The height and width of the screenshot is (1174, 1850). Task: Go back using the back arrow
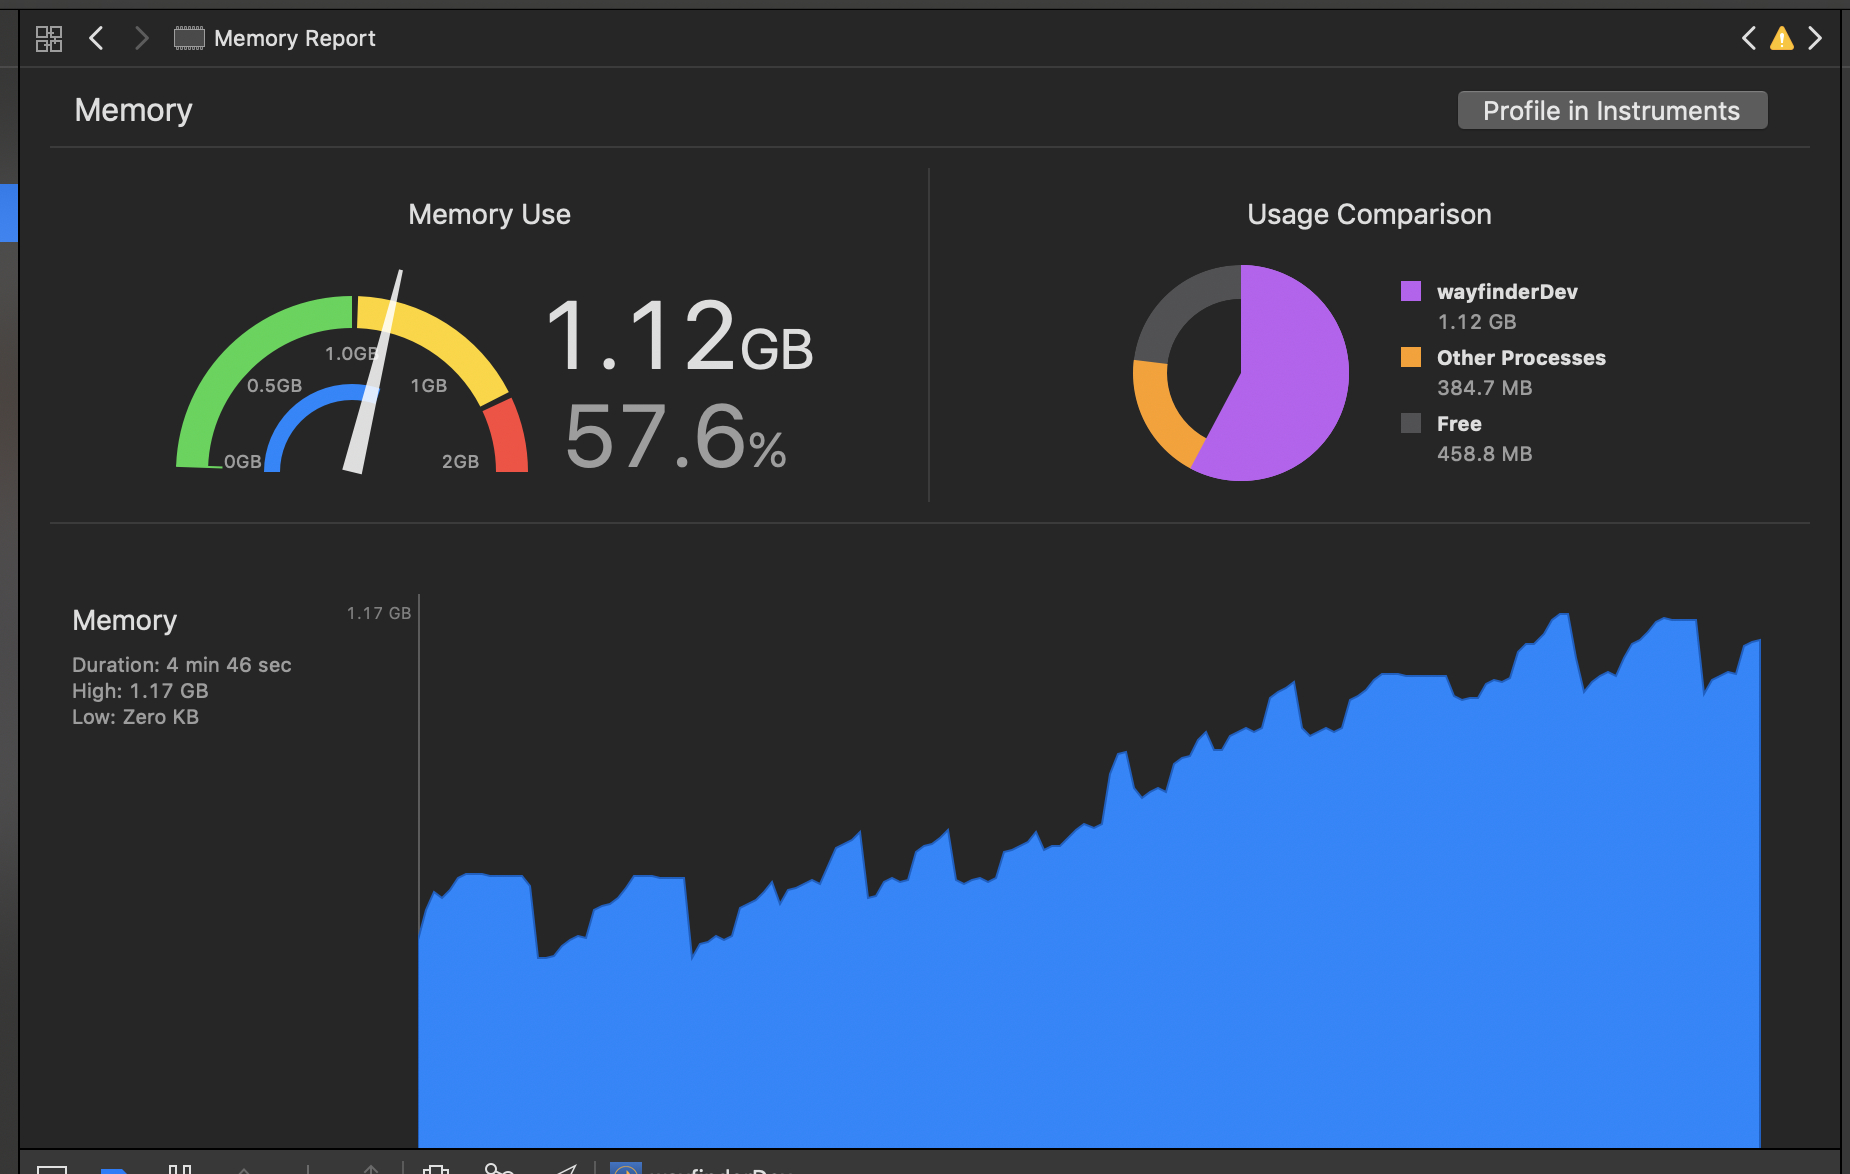[96, 38]
